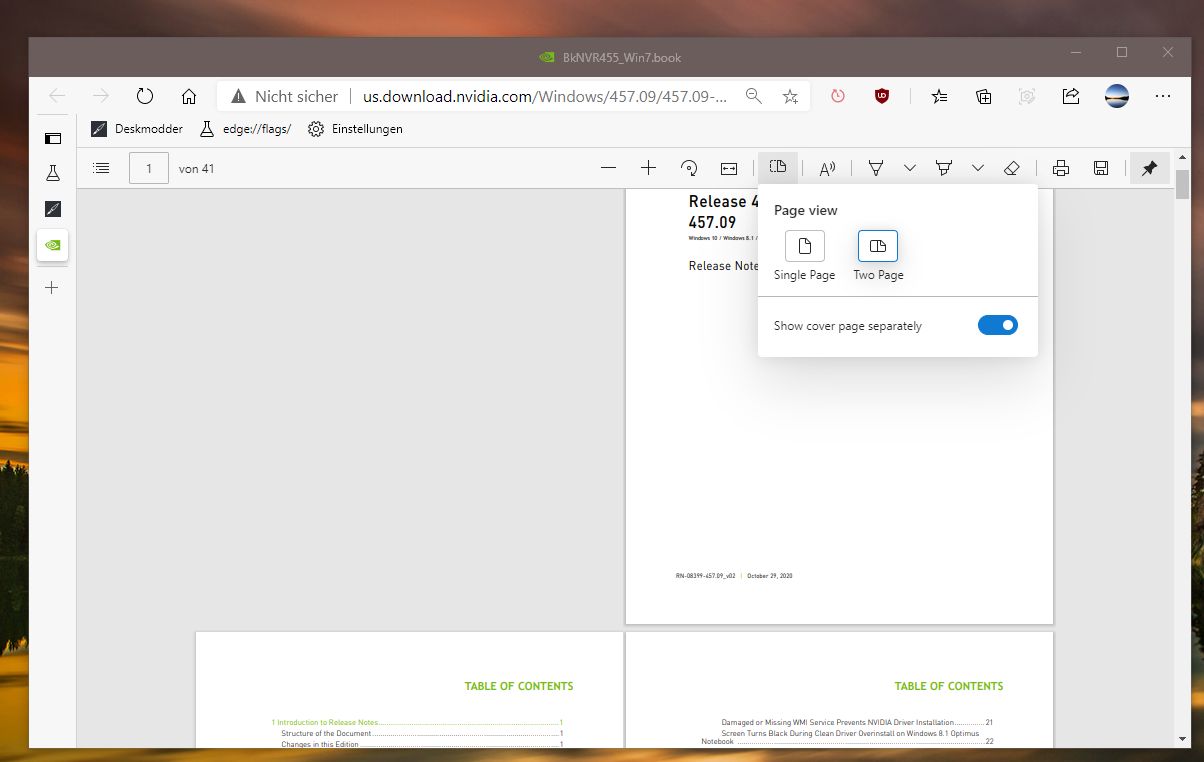Viewport: 1204px width, 762px height.
Task: Toggle the Page view button
Action: (x=778, y=168)
